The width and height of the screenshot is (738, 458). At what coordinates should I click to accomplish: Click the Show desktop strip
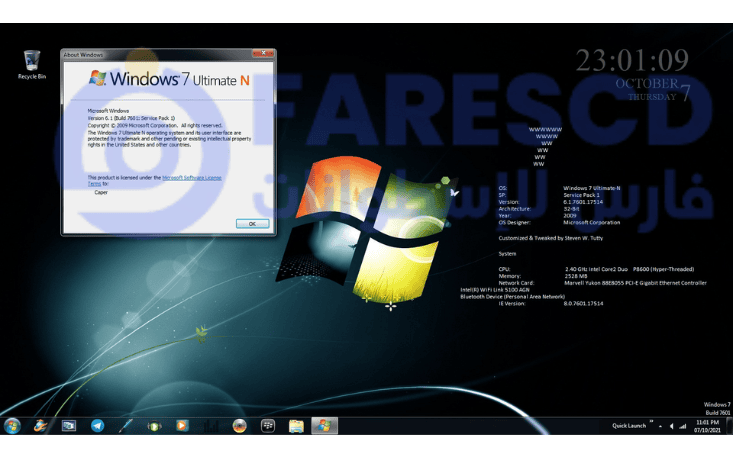[730, 426]
